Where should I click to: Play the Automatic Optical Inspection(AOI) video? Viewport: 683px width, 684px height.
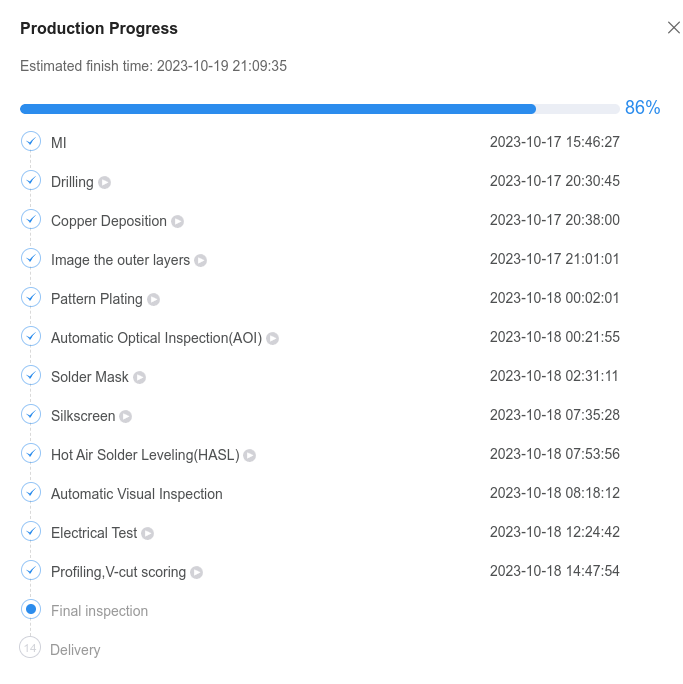273,339
